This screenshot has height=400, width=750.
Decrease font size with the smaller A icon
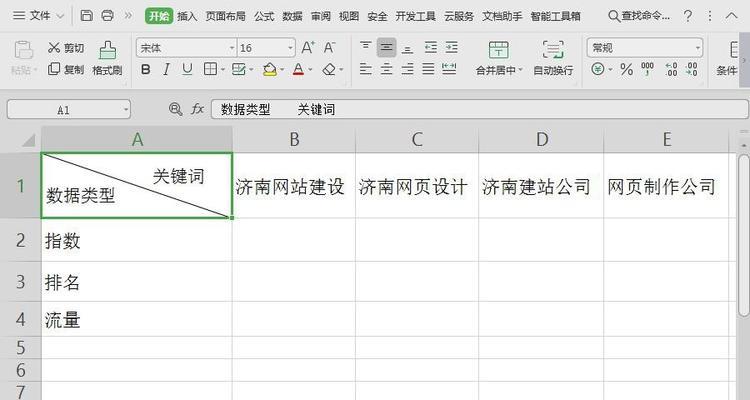pyautogui.click(x=329, y=47)
